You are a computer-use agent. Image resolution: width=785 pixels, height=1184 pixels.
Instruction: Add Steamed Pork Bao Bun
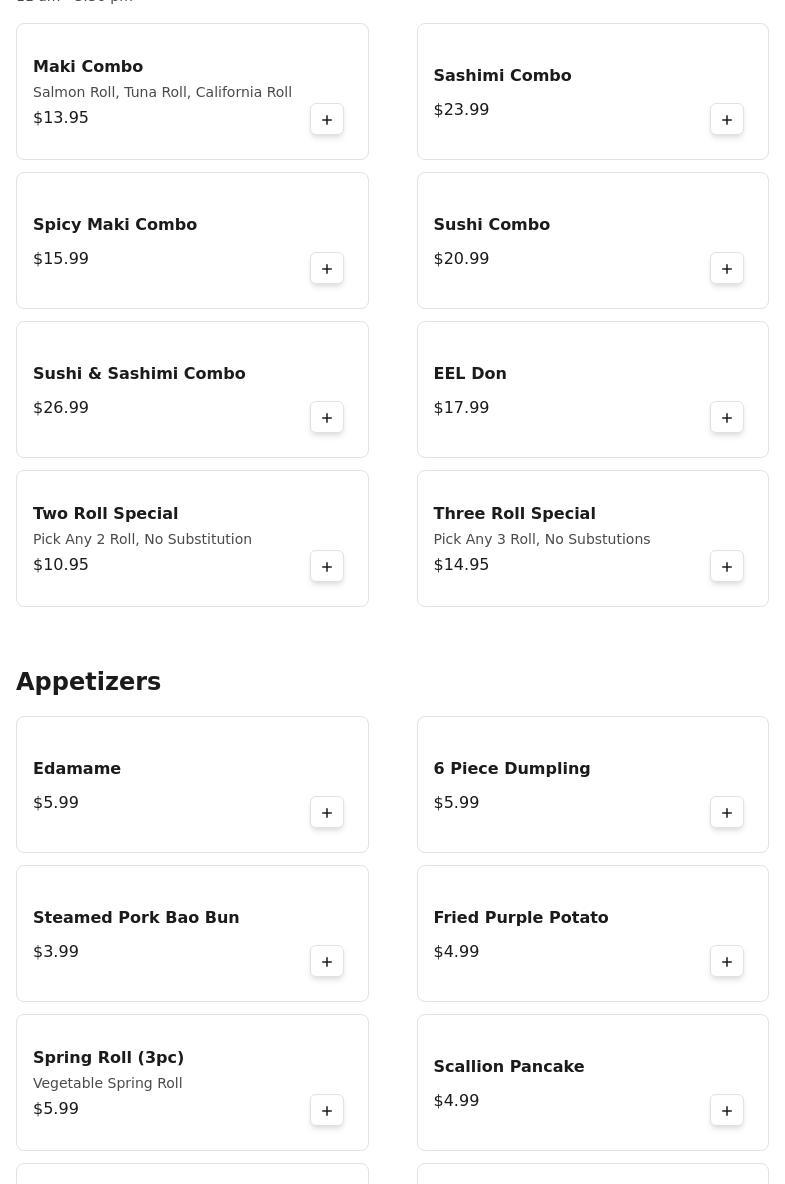point(327,962)
